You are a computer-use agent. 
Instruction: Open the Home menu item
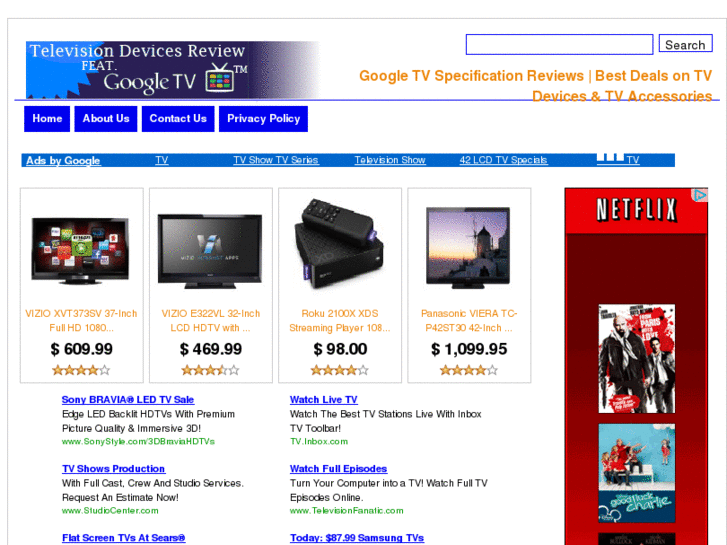pyautogui.click(x=47, y=119)
